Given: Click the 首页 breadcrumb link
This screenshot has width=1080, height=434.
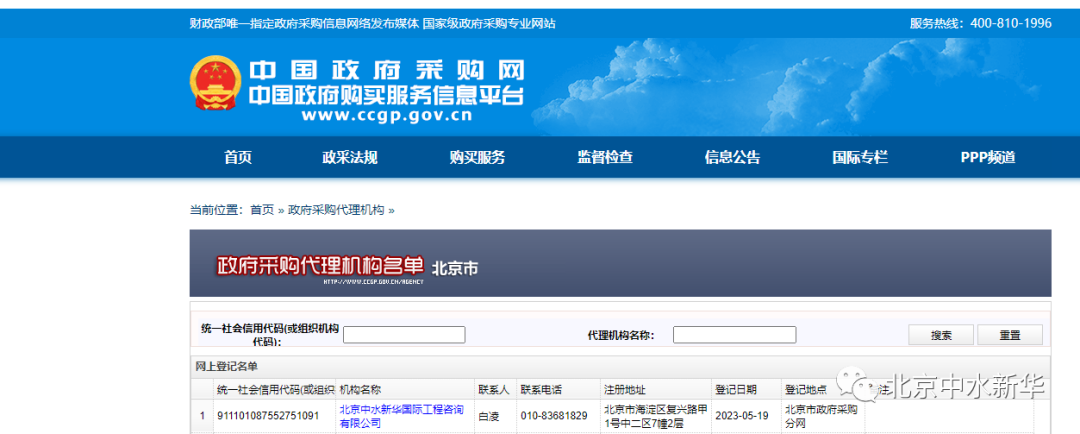Looking at the screenshot, I should pos(262,210).
